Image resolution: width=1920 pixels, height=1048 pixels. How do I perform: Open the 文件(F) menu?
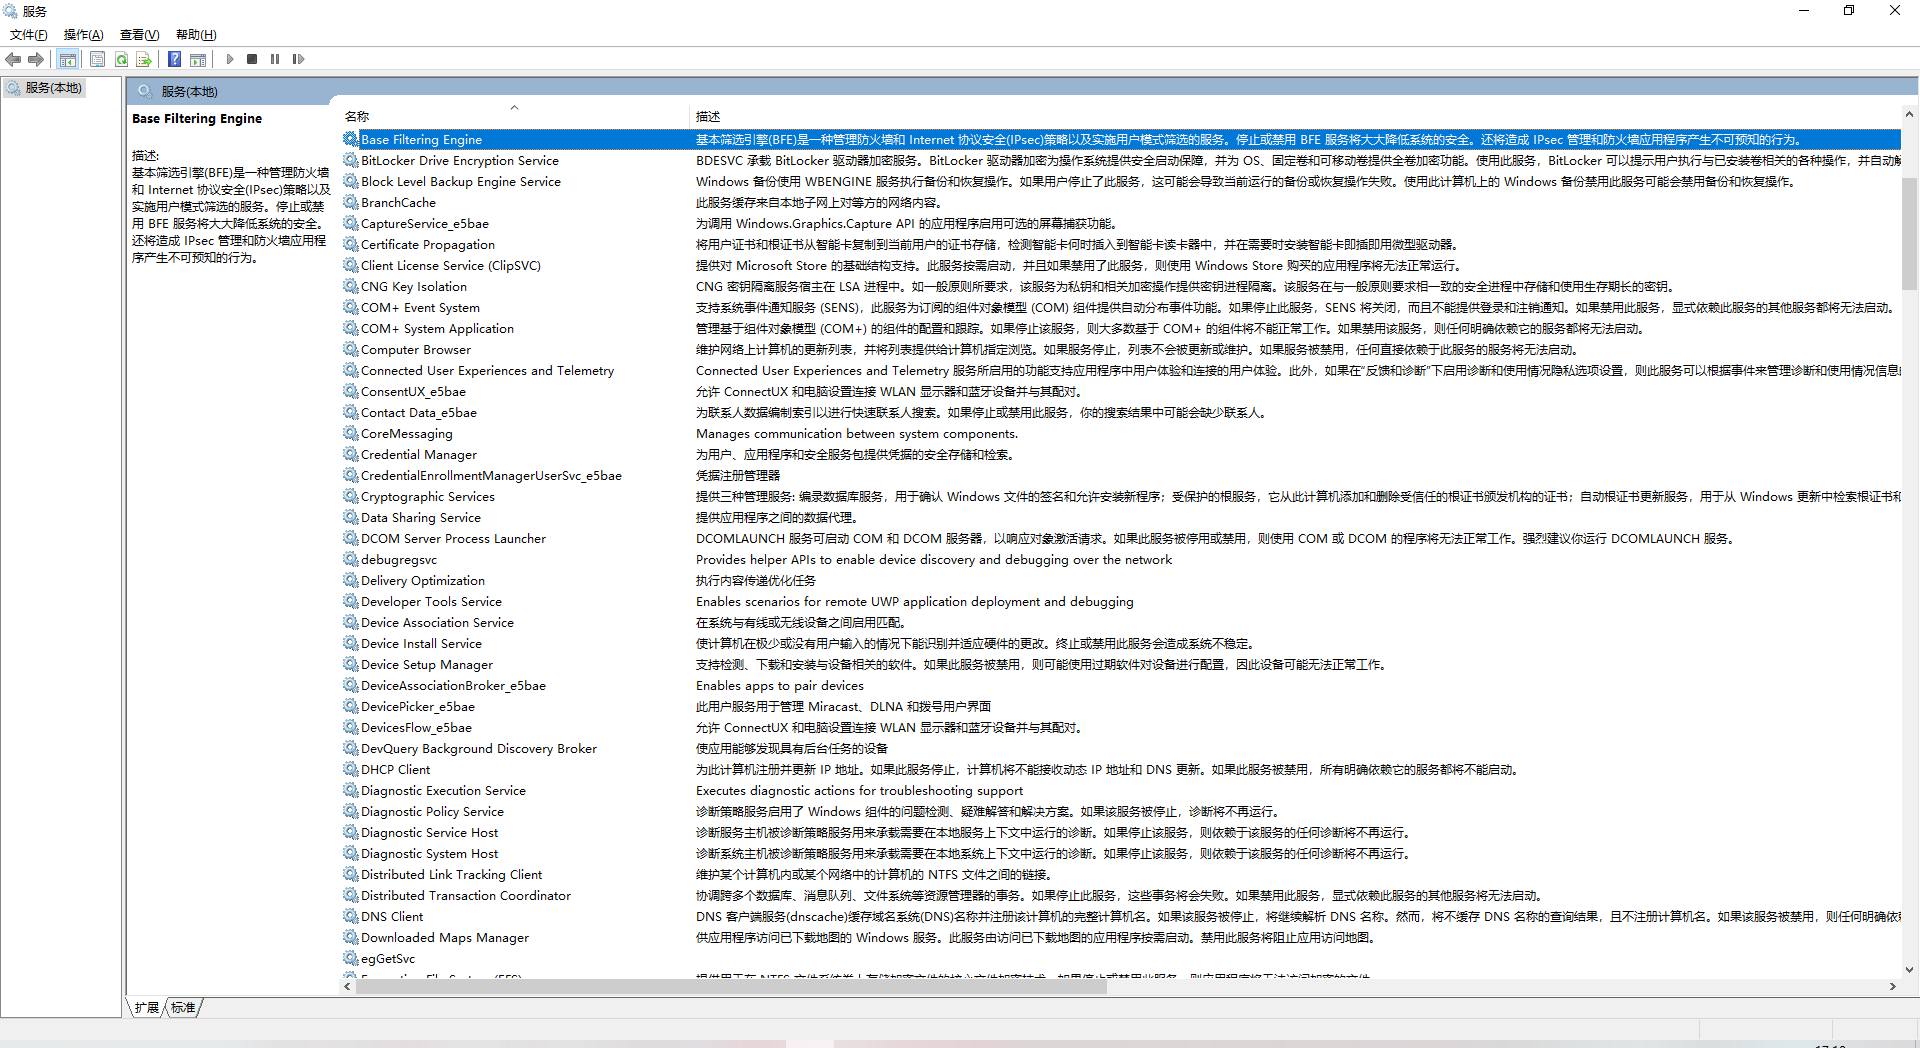[28, 35]
